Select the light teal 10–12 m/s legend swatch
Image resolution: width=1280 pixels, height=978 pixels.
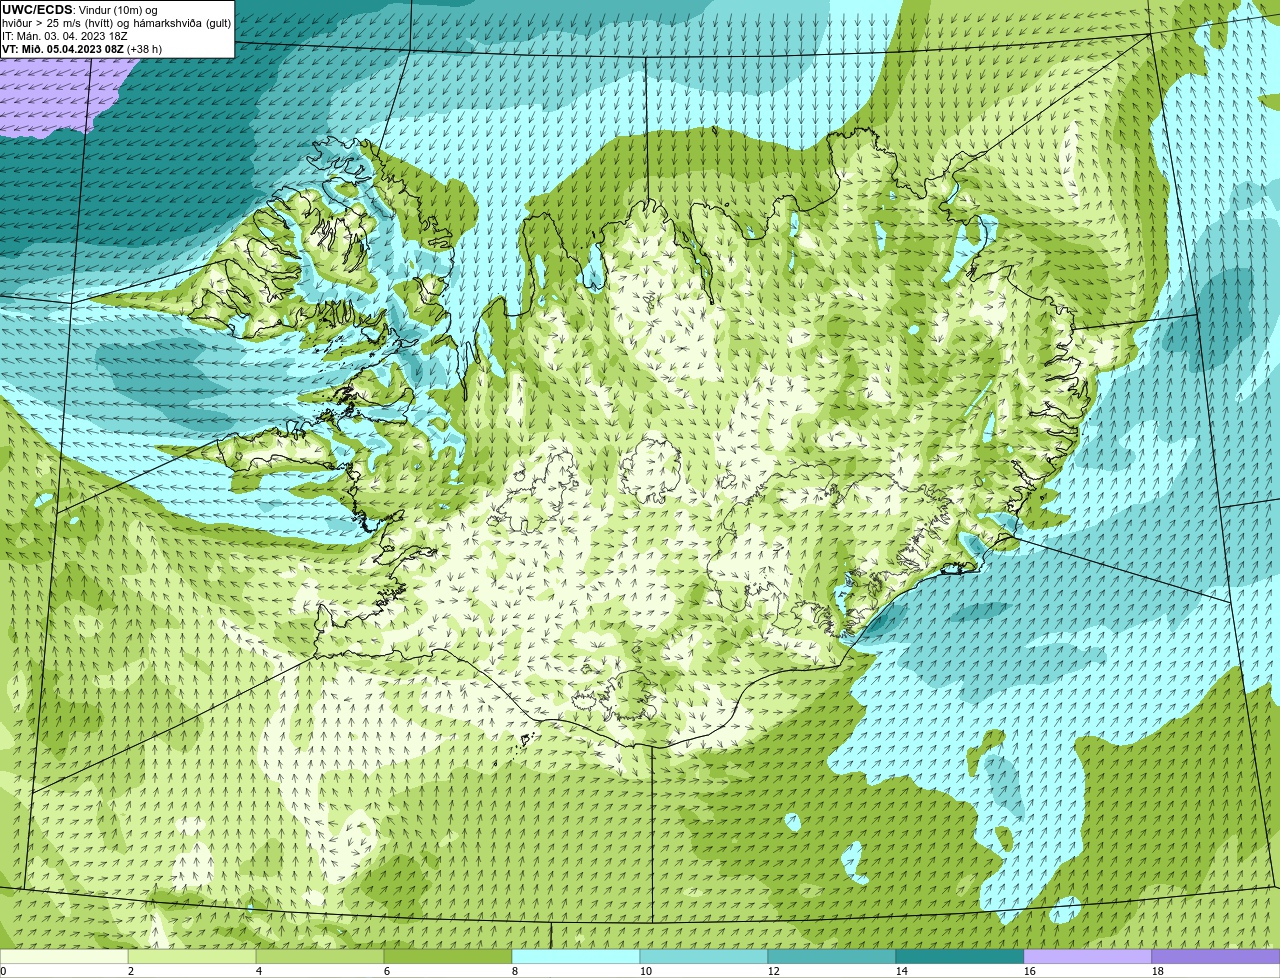click(704, 956)
